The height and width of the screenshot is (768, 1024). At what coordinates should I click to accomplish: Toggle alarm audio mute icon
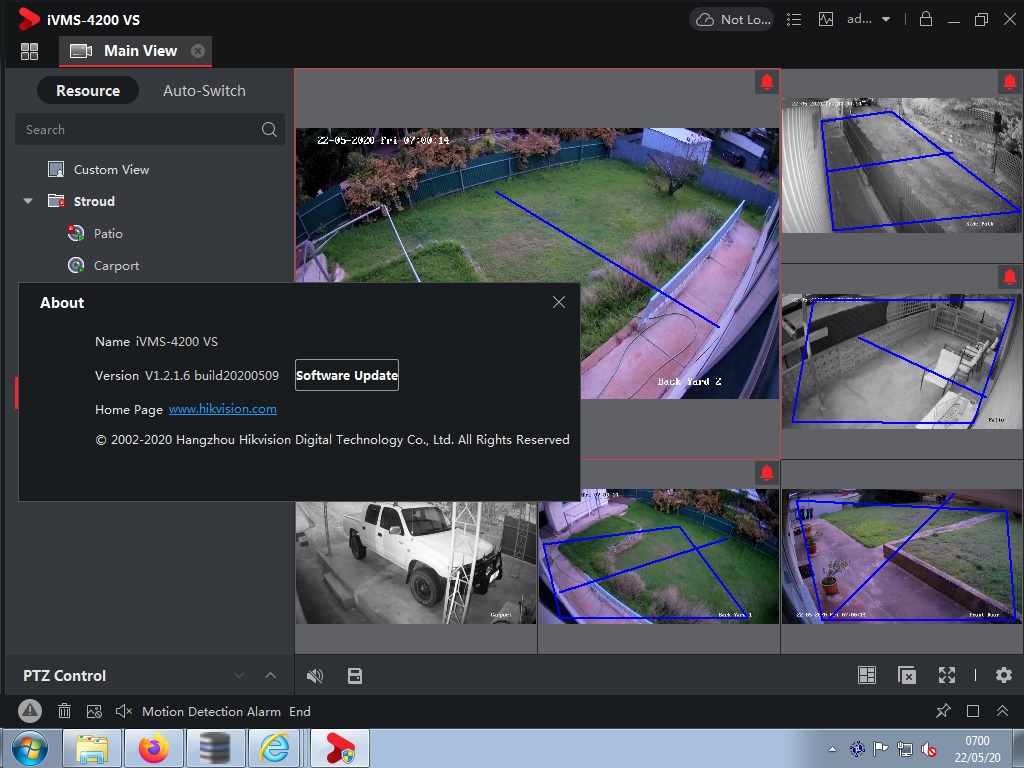[123, 711]
